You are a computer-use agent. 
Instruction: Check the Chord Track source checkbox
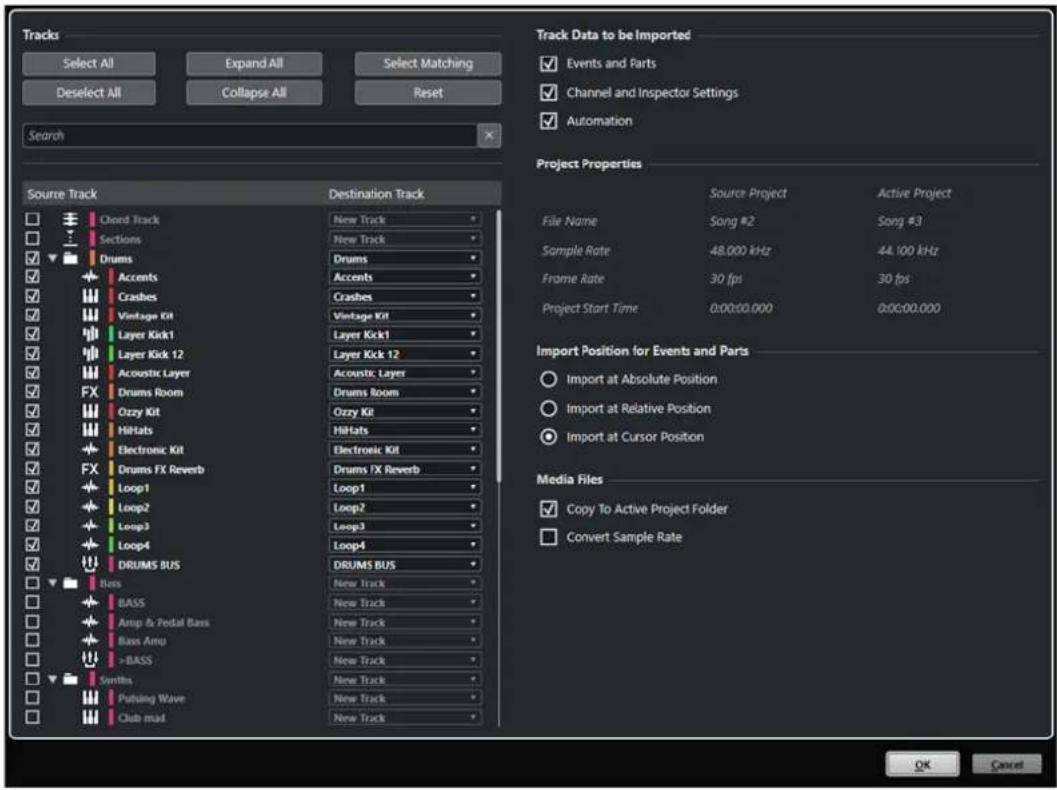32,220
